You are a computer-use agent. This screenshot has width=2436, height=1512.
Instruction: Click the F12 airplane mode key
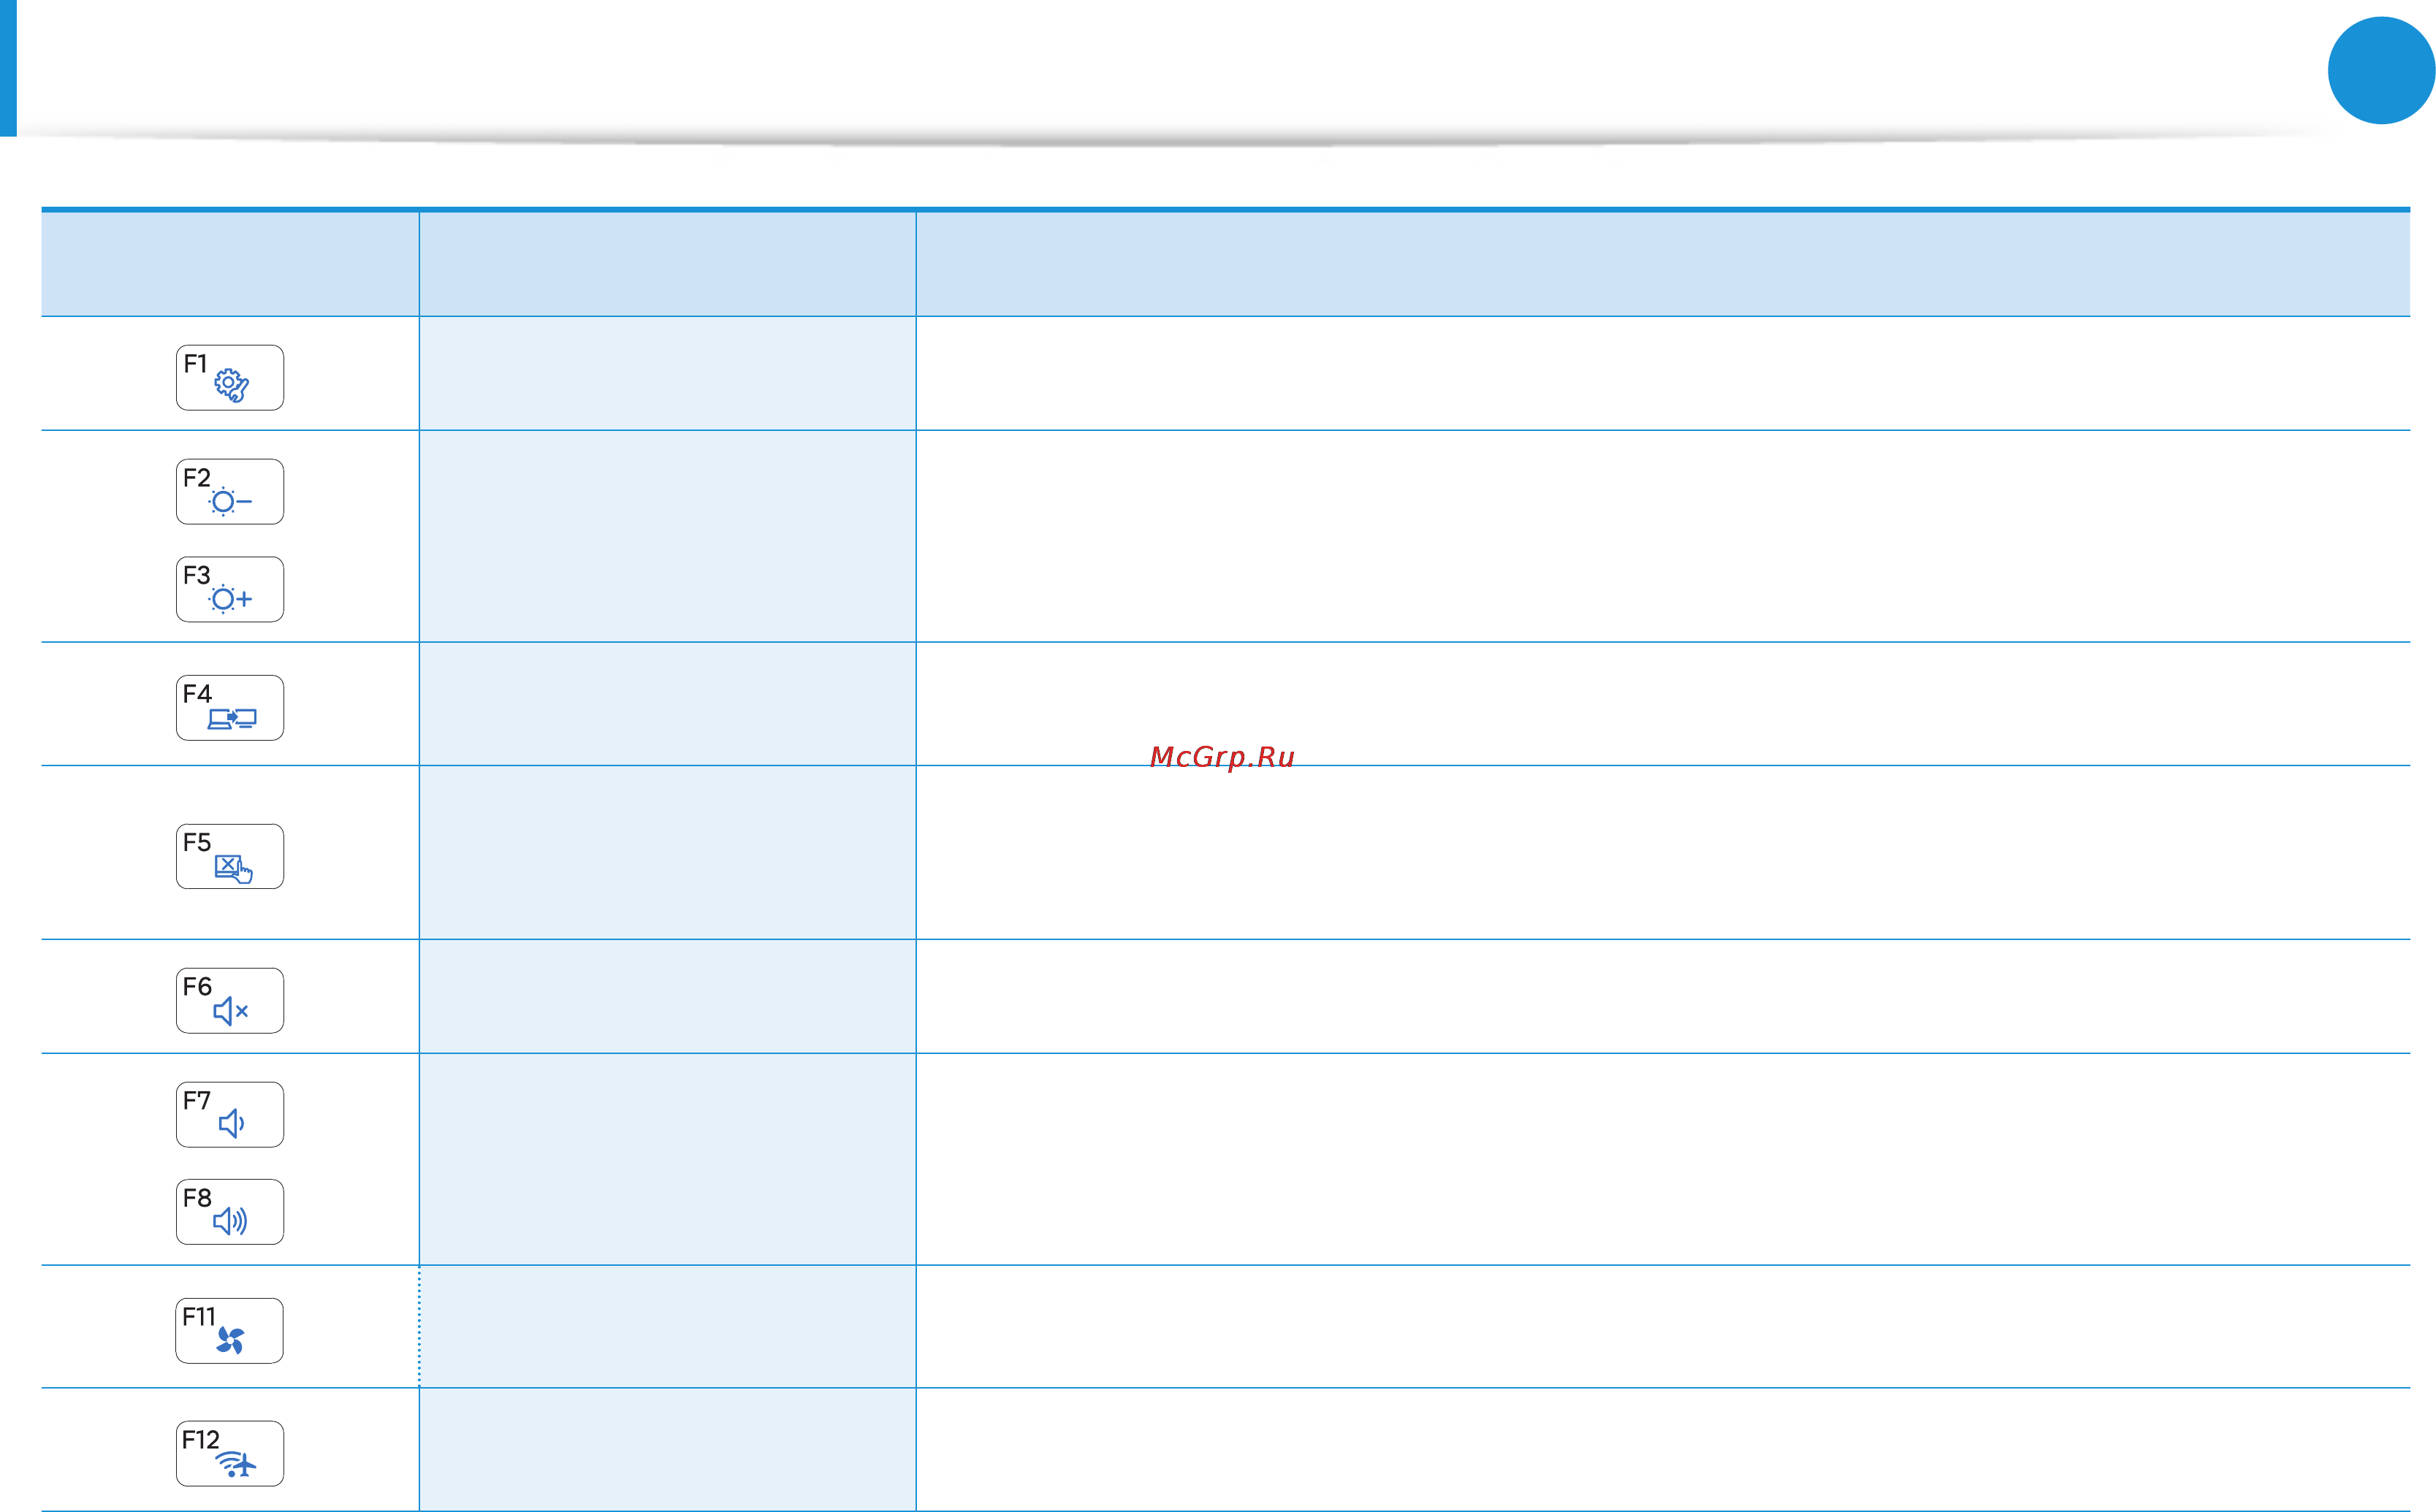click(230, 1454)
